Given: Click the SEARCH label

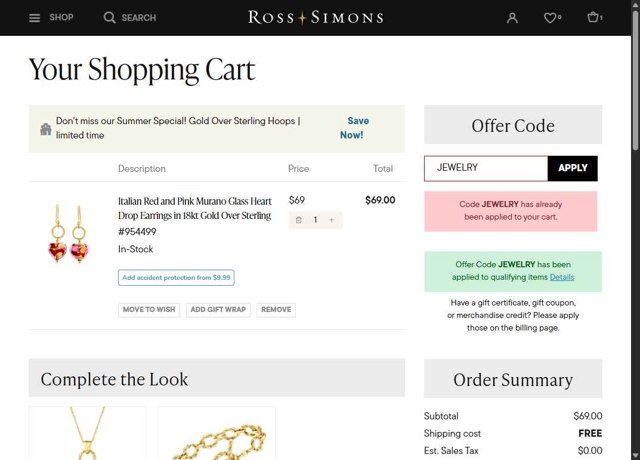Looking at the screenshot, I should 139,18.
